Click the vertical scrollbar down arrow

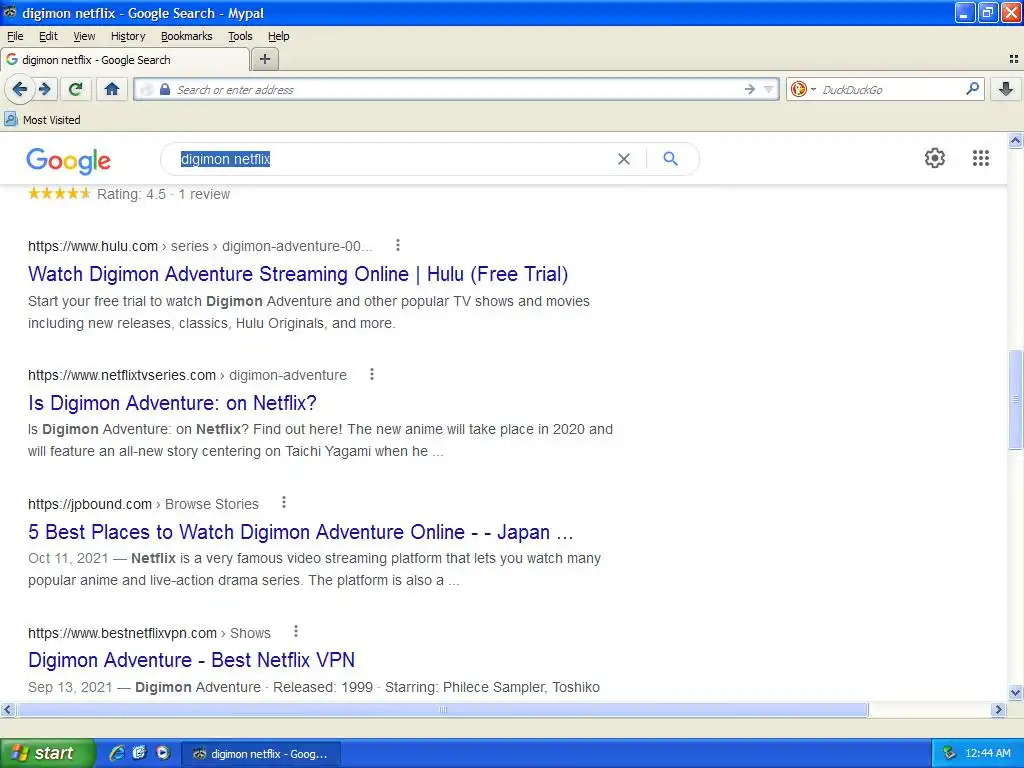click(1015, 692)
